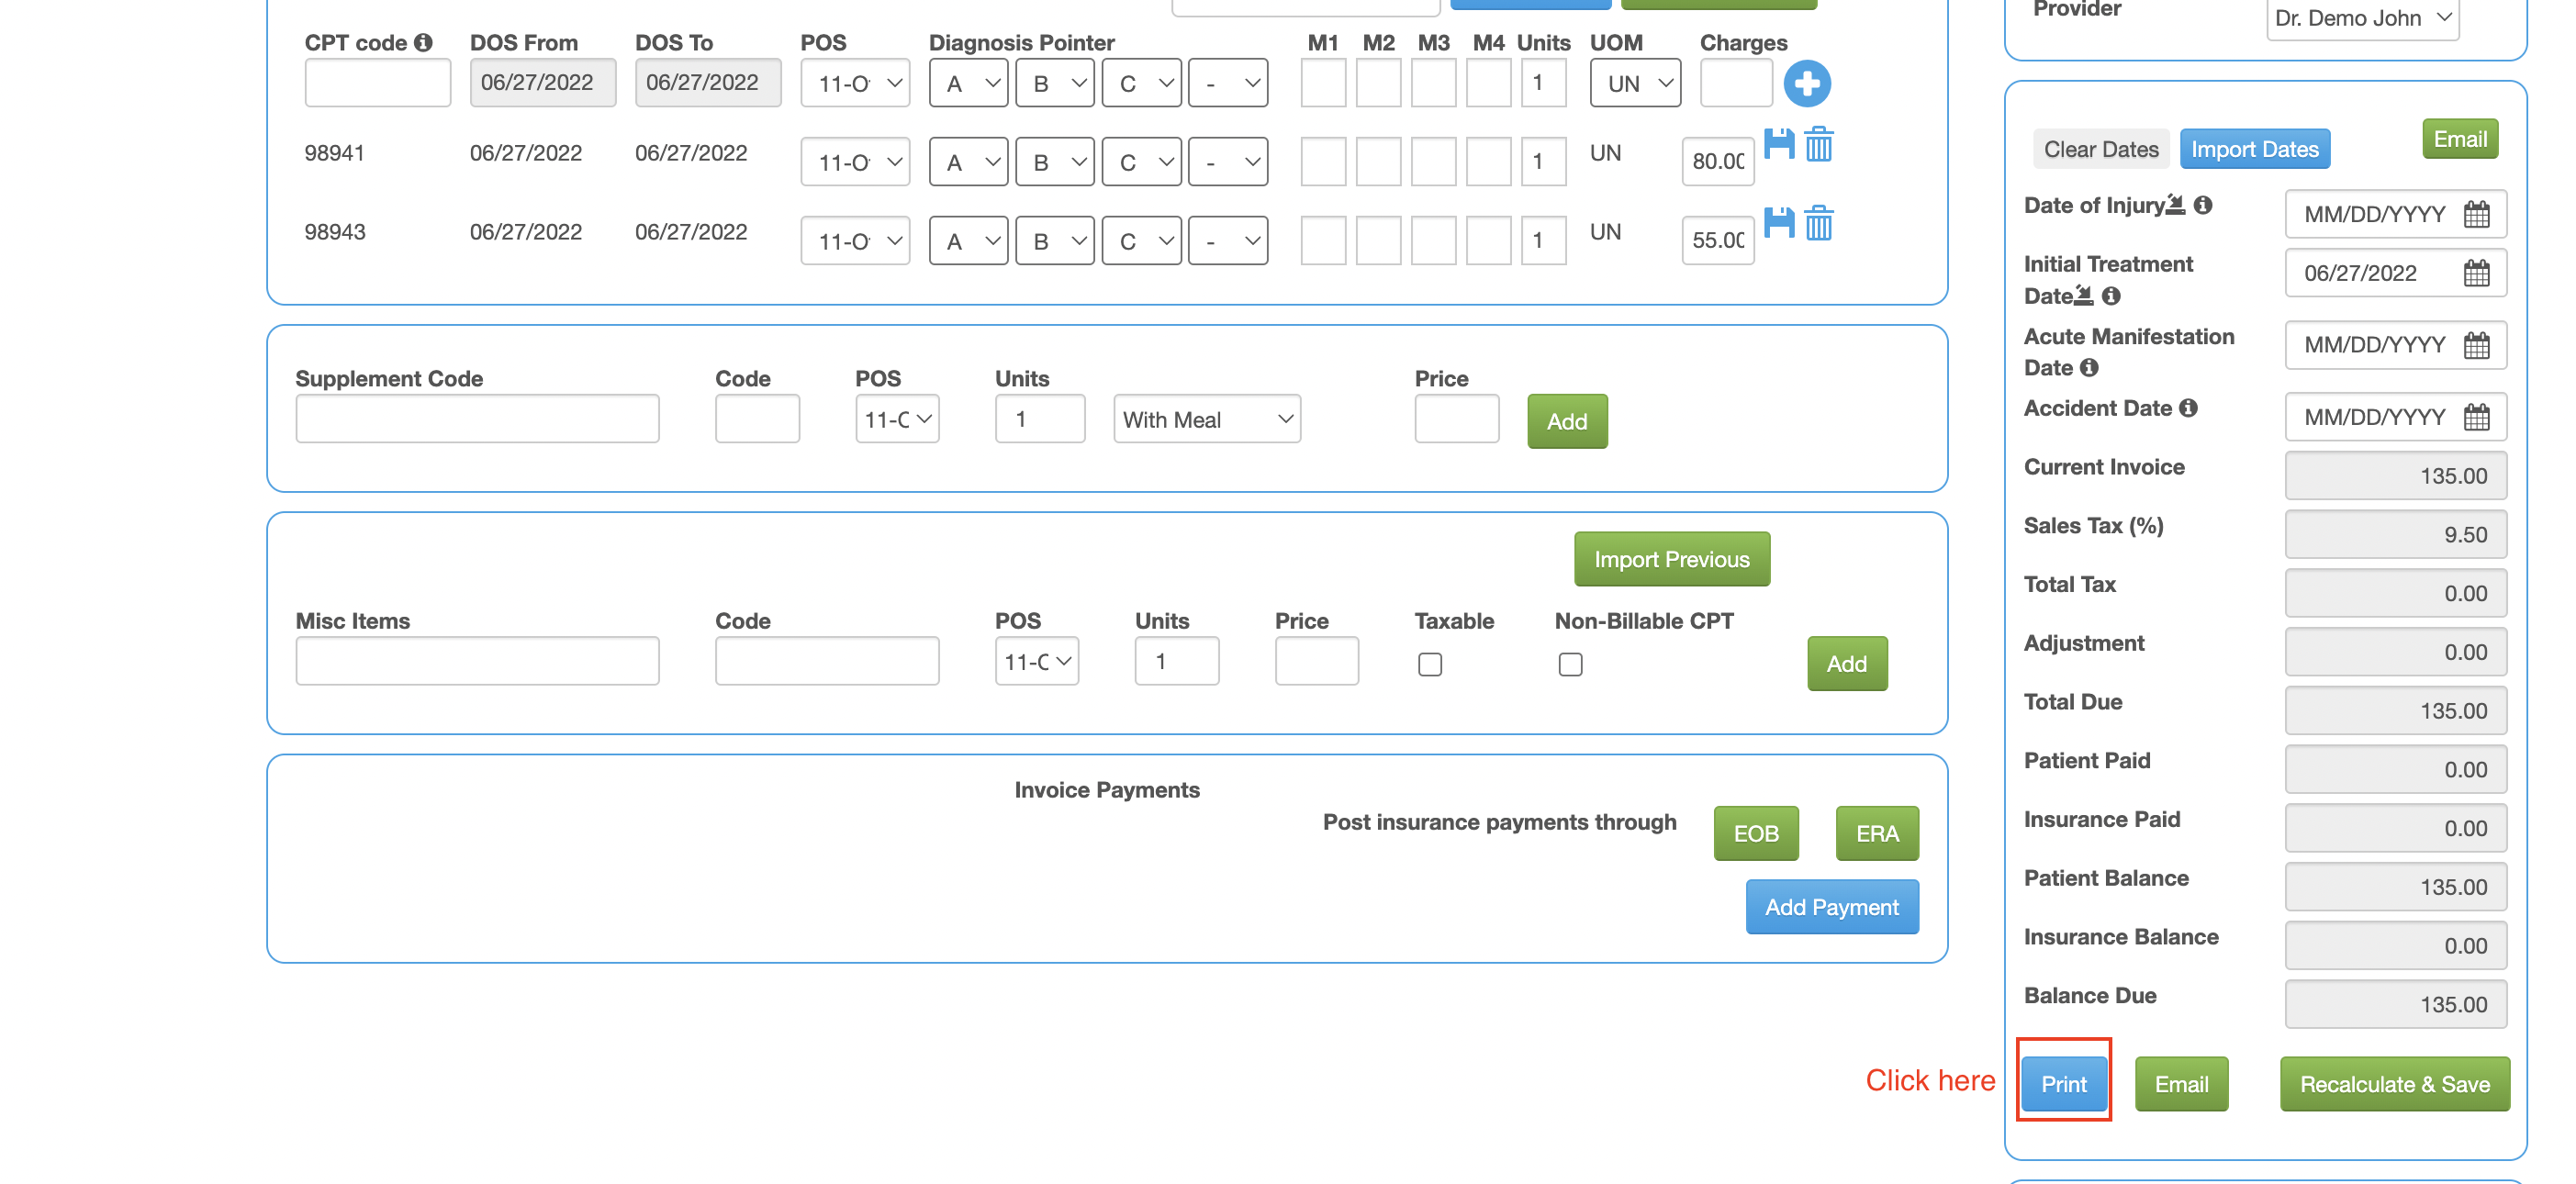Click the info icon next to CPT code

click(x=424, y=42)
